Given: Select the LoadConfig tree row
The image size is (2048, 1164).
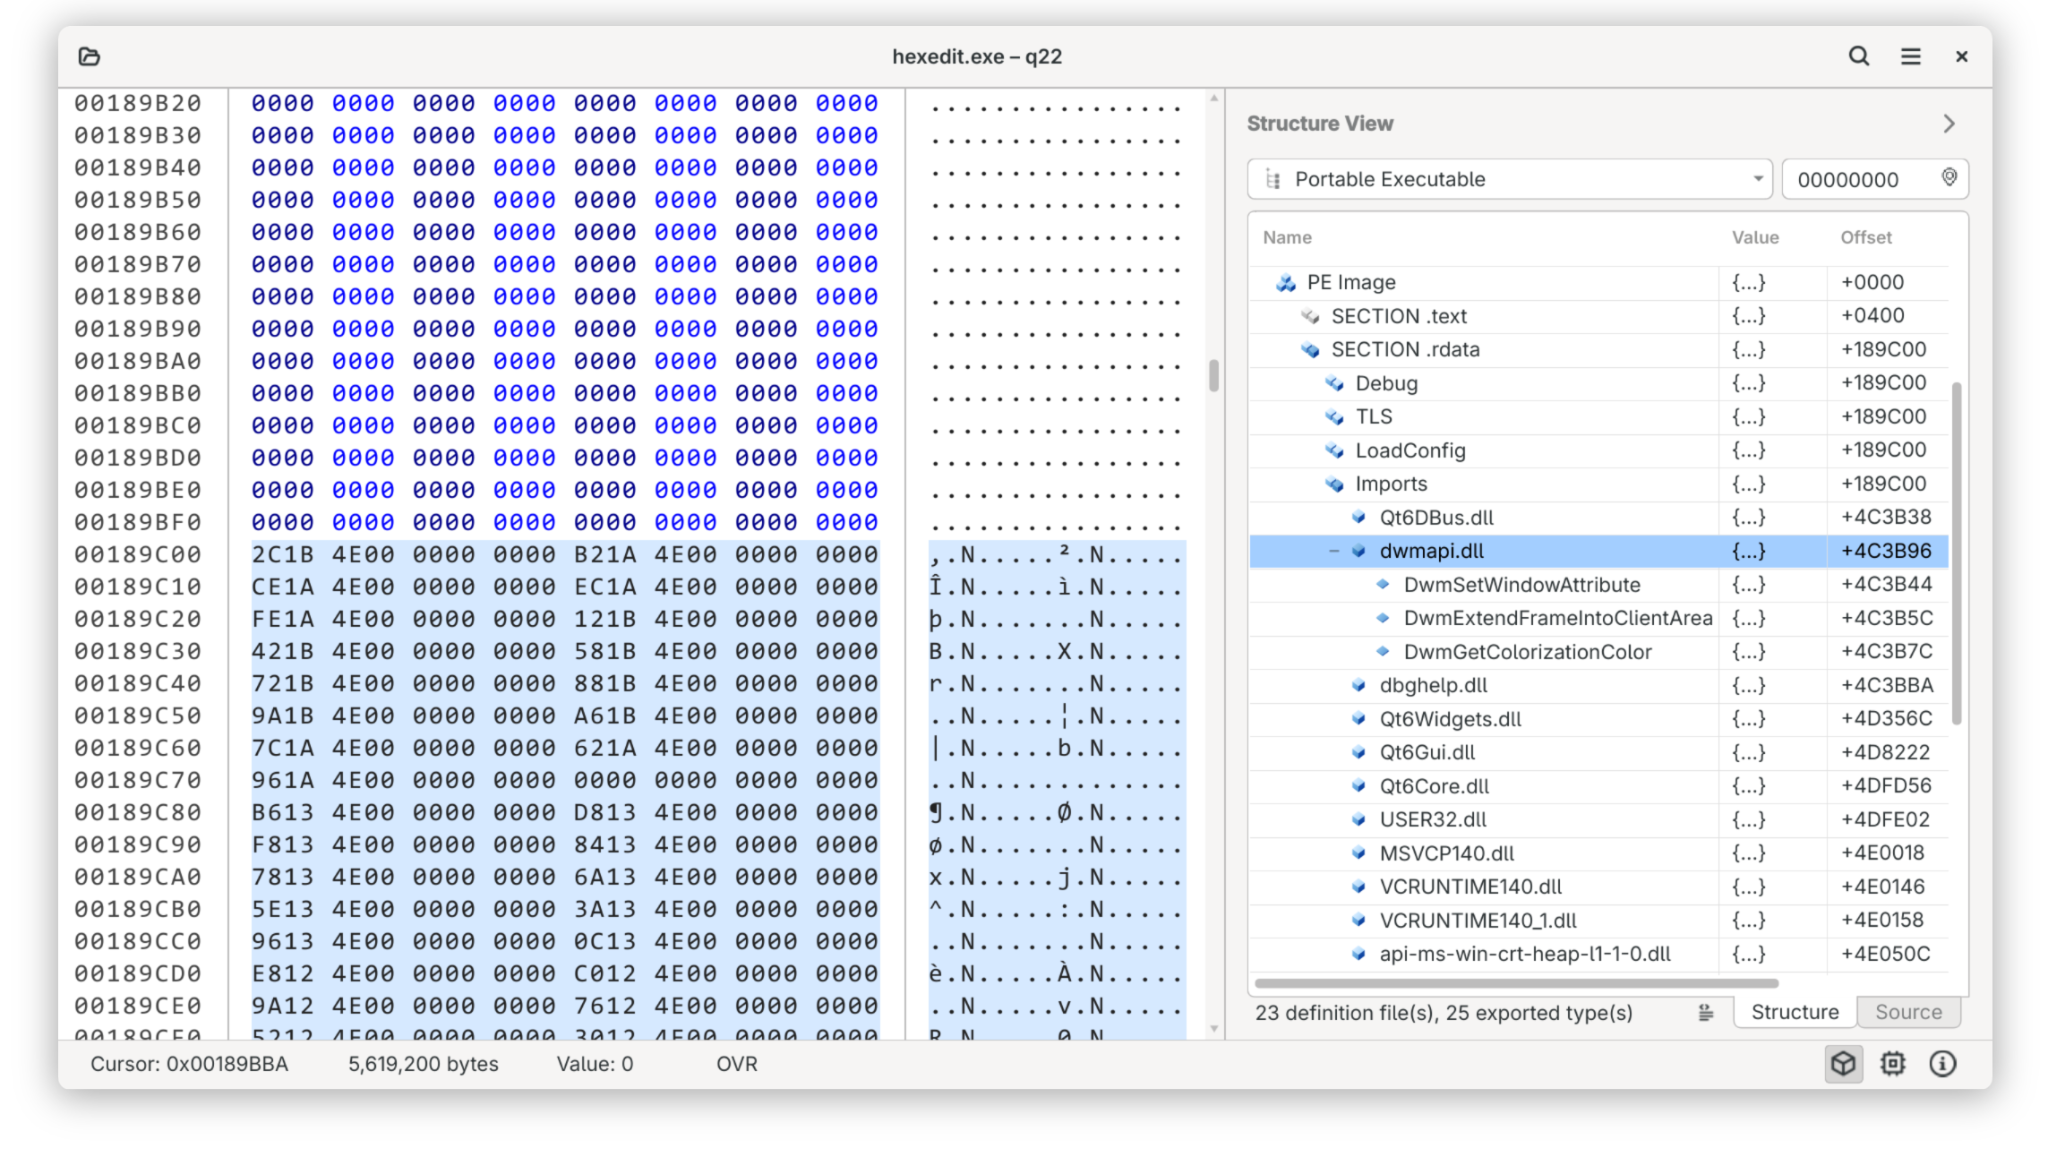Looking at the screenshot, I should point(1598,450).
